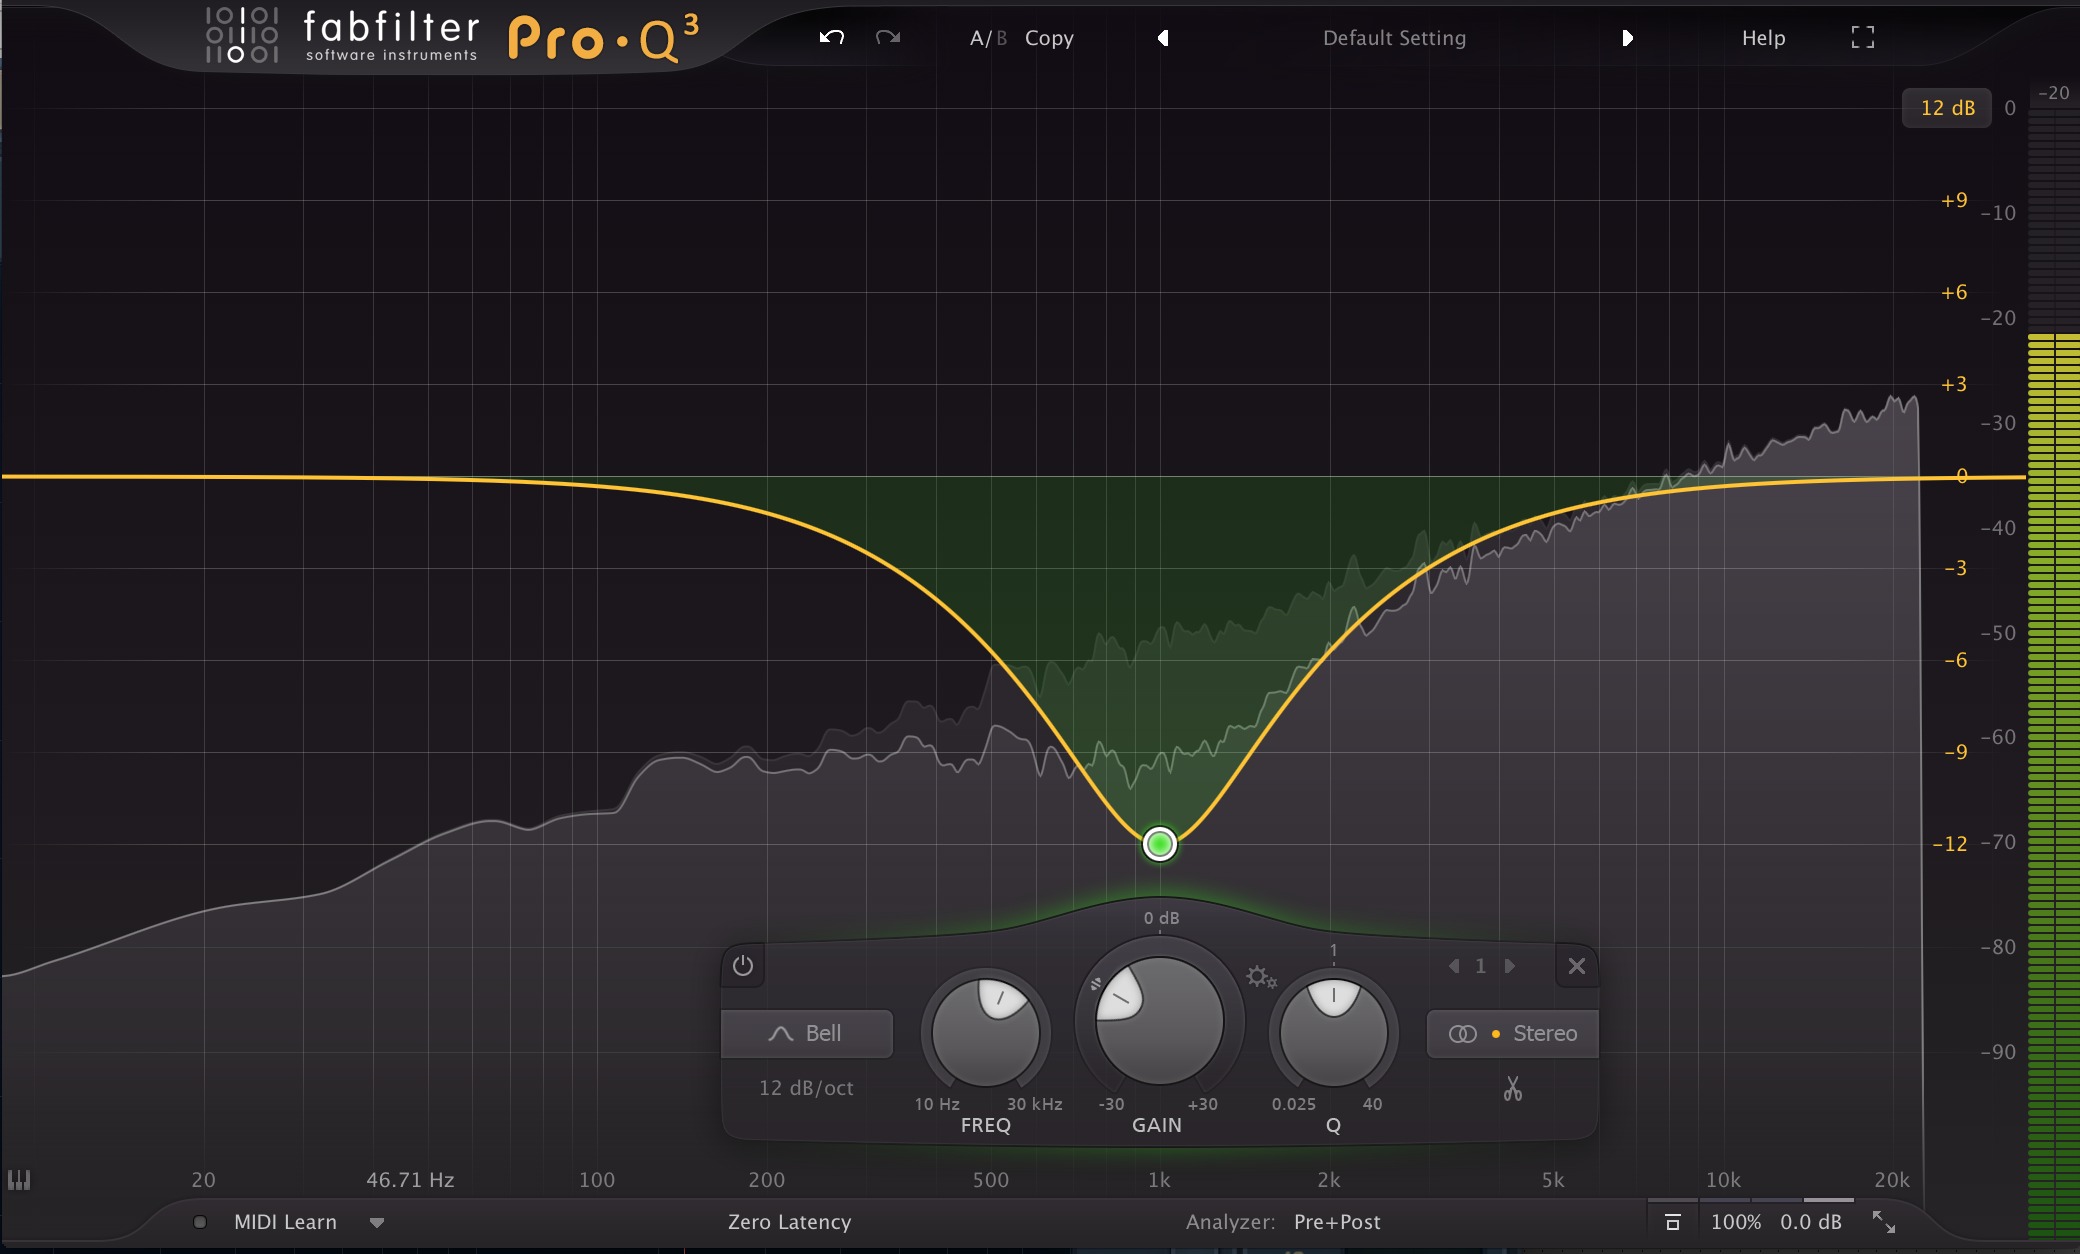Click the +30 maximum label under the GAIN knob
The image size is (2080, 1254).
[1202, 1104]
